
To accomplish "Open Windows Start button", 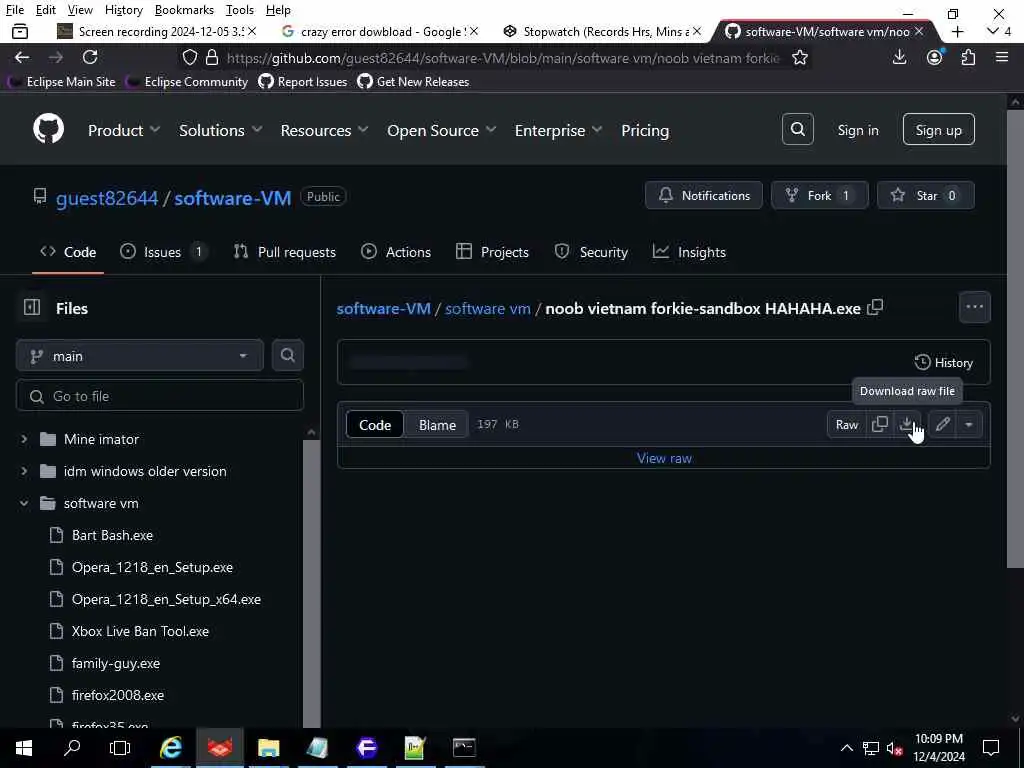I will (24, 748).
